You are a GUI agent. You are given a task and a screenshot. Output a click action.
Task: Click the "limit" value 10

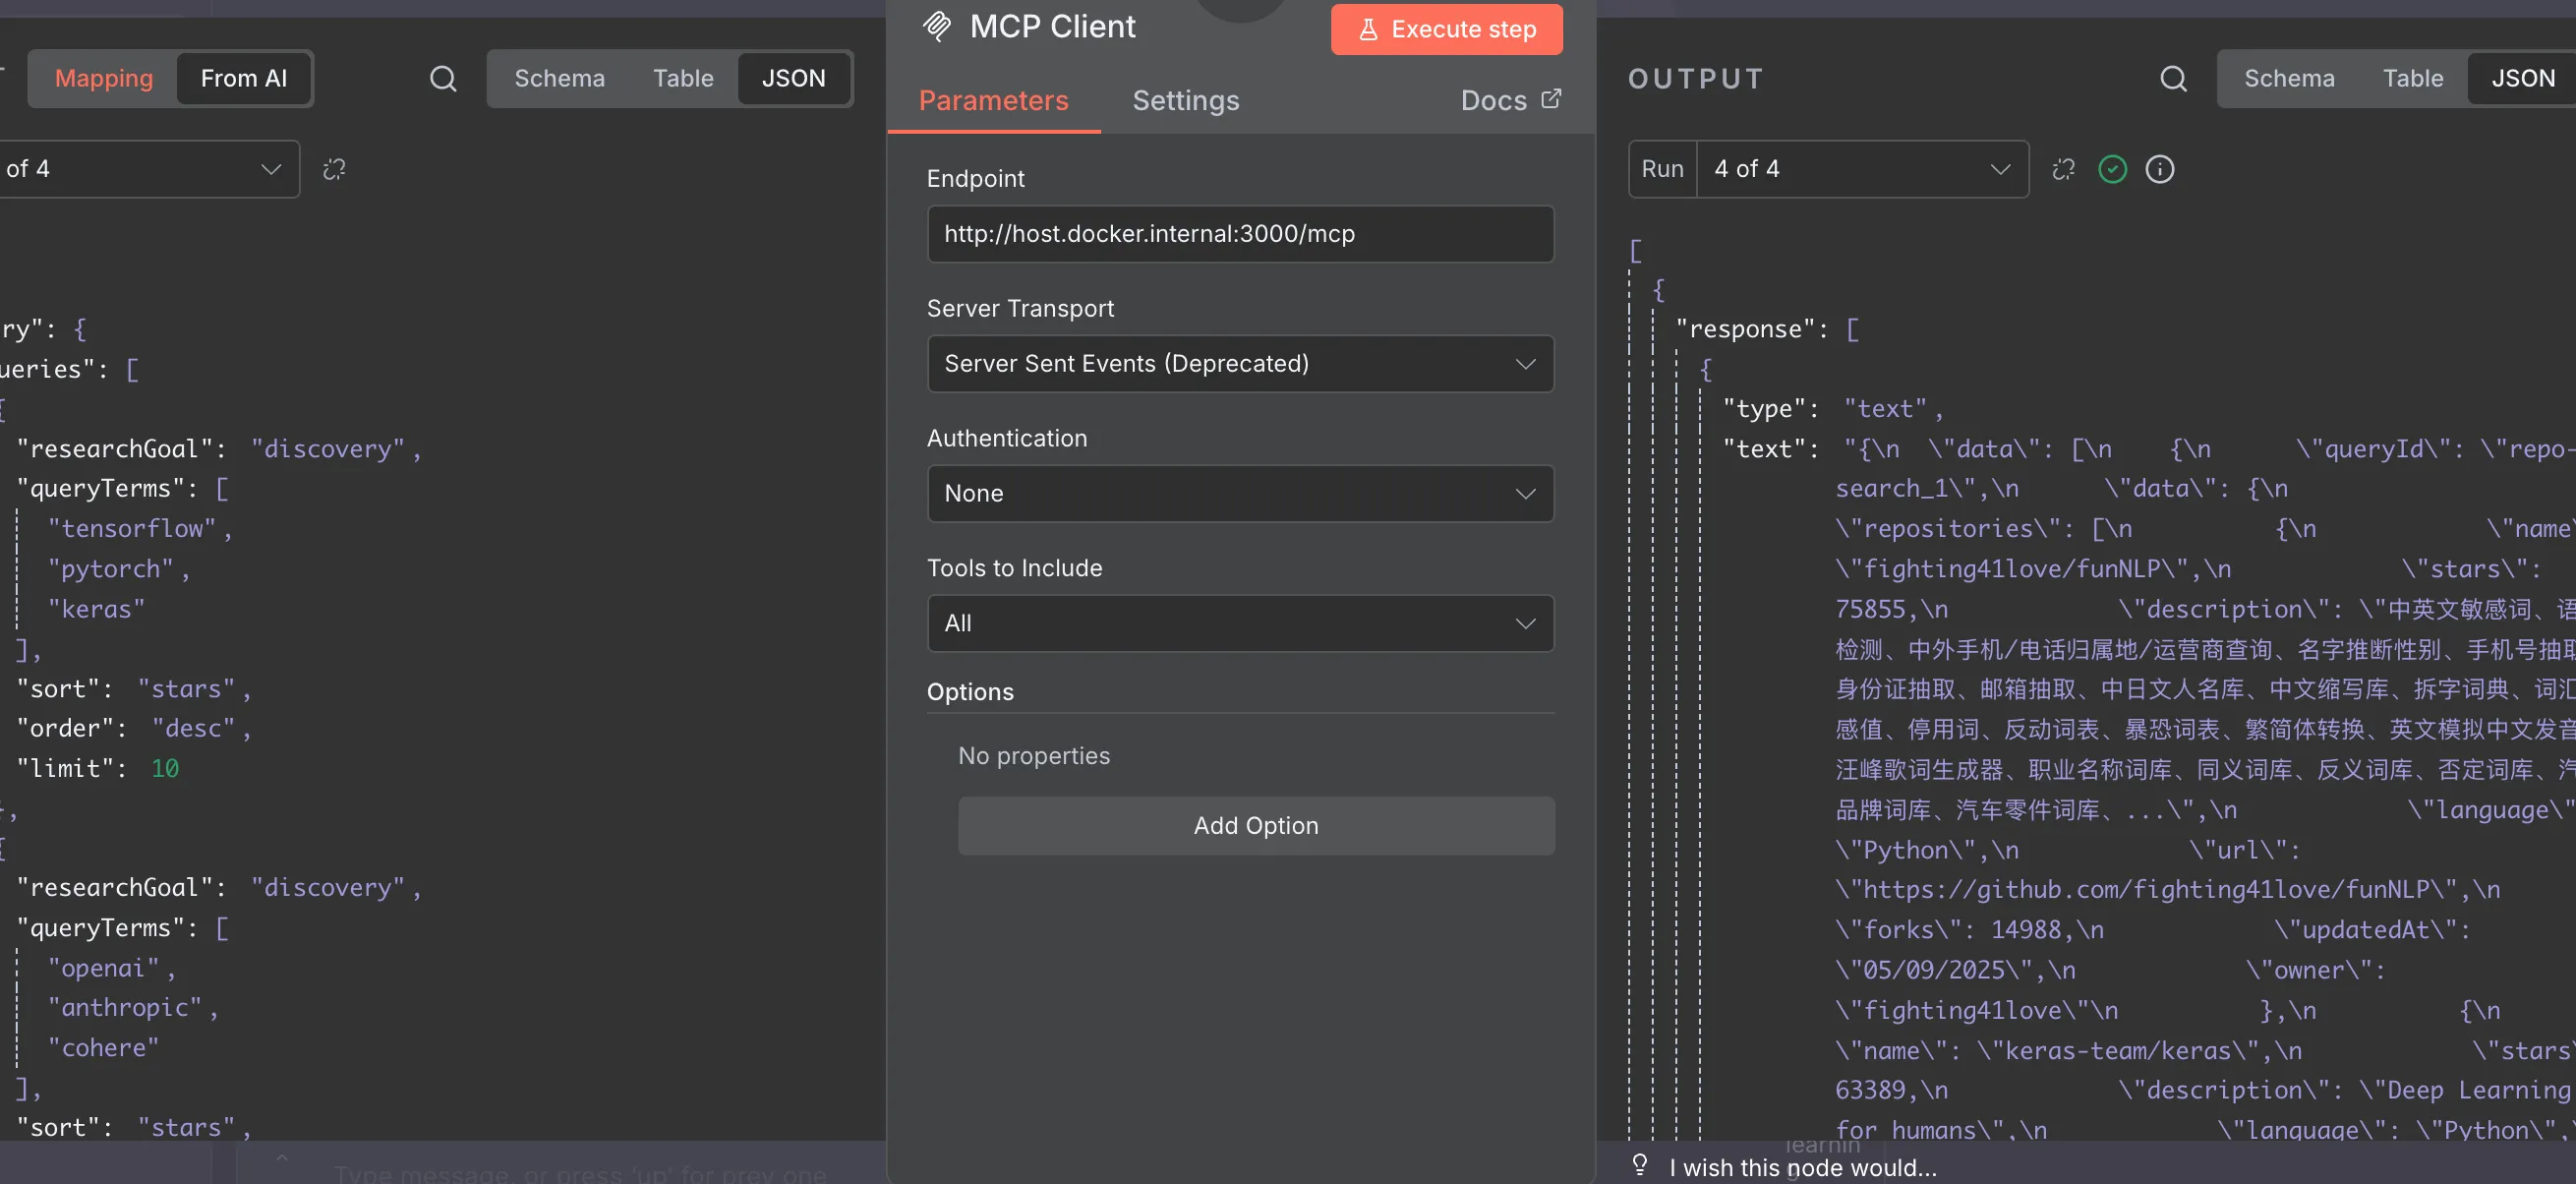tap(165, 768)
